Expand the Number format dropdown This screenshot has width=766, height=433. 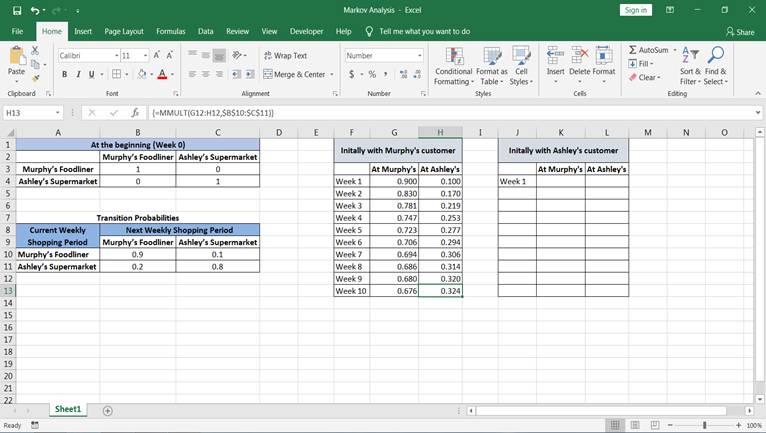pos(420,56)
